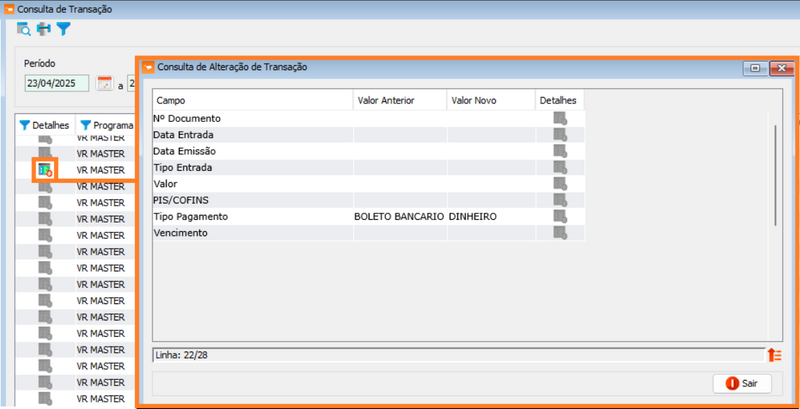Image resolution: width=800 pixels, height=409 pixels.
Task: Click the search/consult magnifier toolbar icon
Action: 24,29
